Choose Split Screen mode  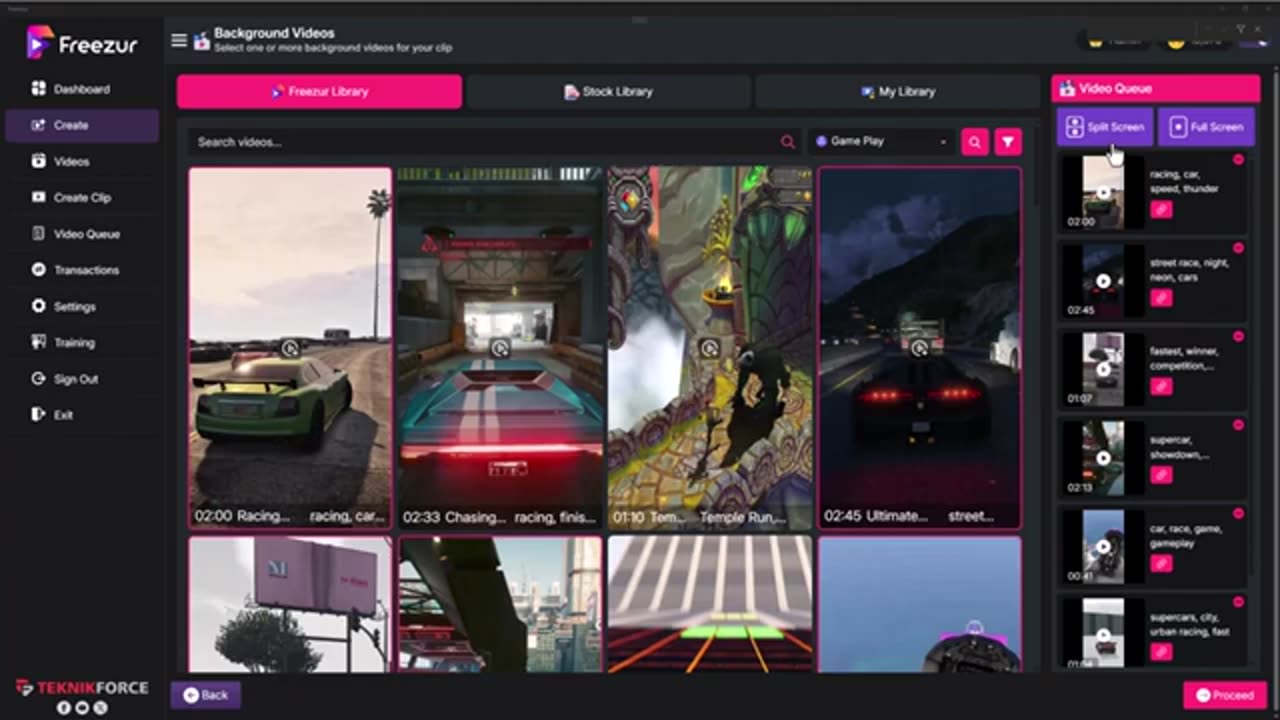(1105, 127)
